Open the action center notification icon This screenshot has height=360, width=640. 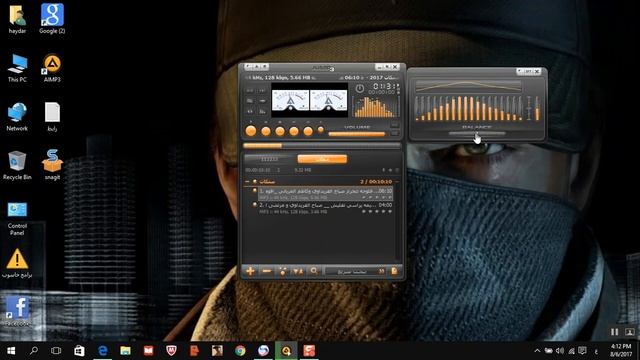pyautogui.click(x=582, y=351)
